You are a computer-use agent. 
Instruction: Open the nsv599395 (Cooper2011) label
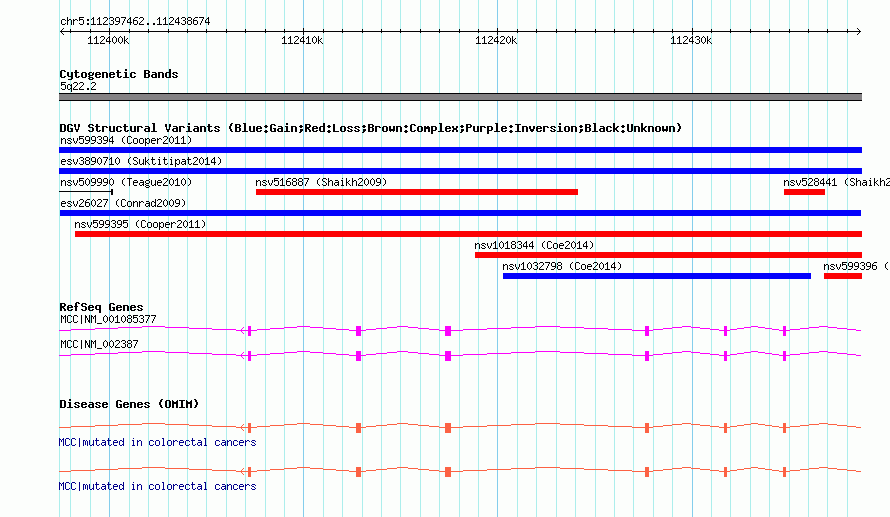pyautogui.click(x=140, y=224)
